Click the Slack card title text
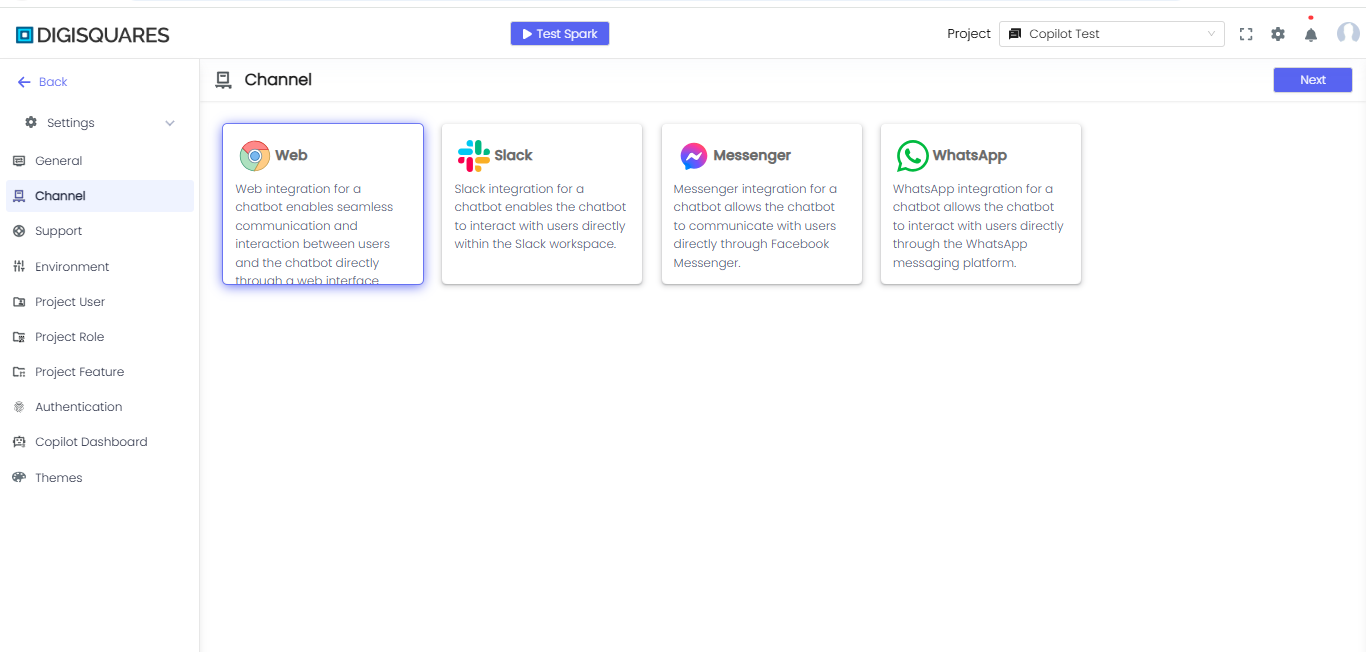The image size is (1366, 652). (x=513, y=155)
